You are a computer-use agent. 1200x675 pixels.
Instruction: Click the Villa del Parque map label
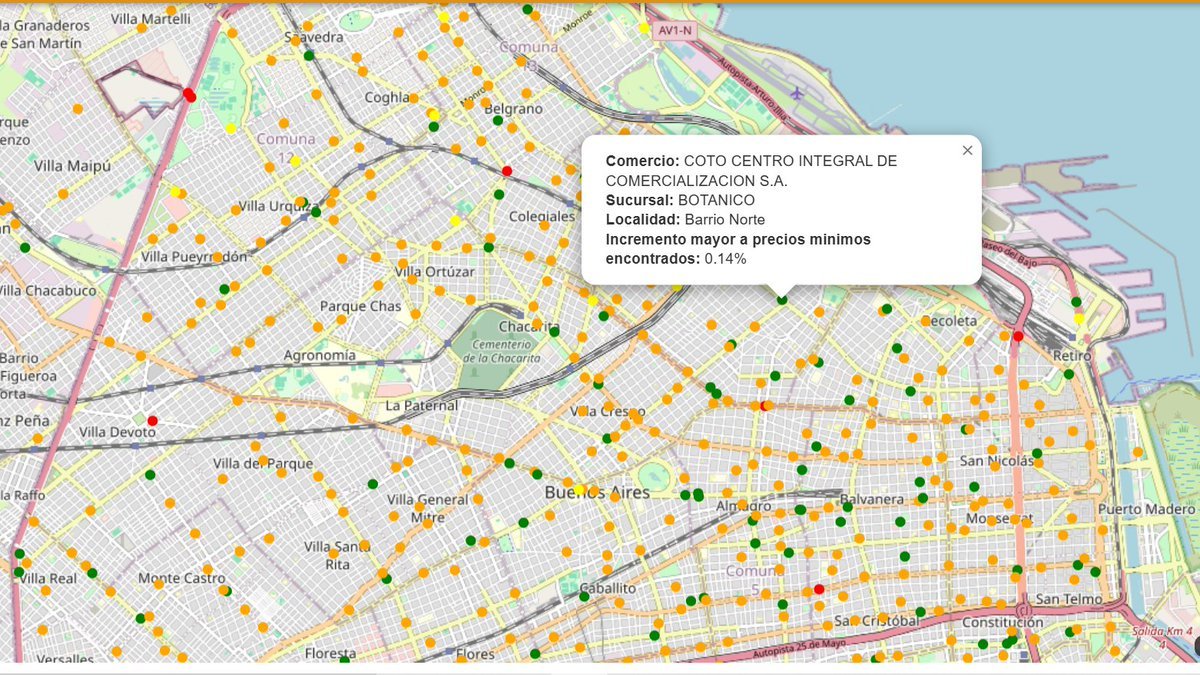[264, 464]
